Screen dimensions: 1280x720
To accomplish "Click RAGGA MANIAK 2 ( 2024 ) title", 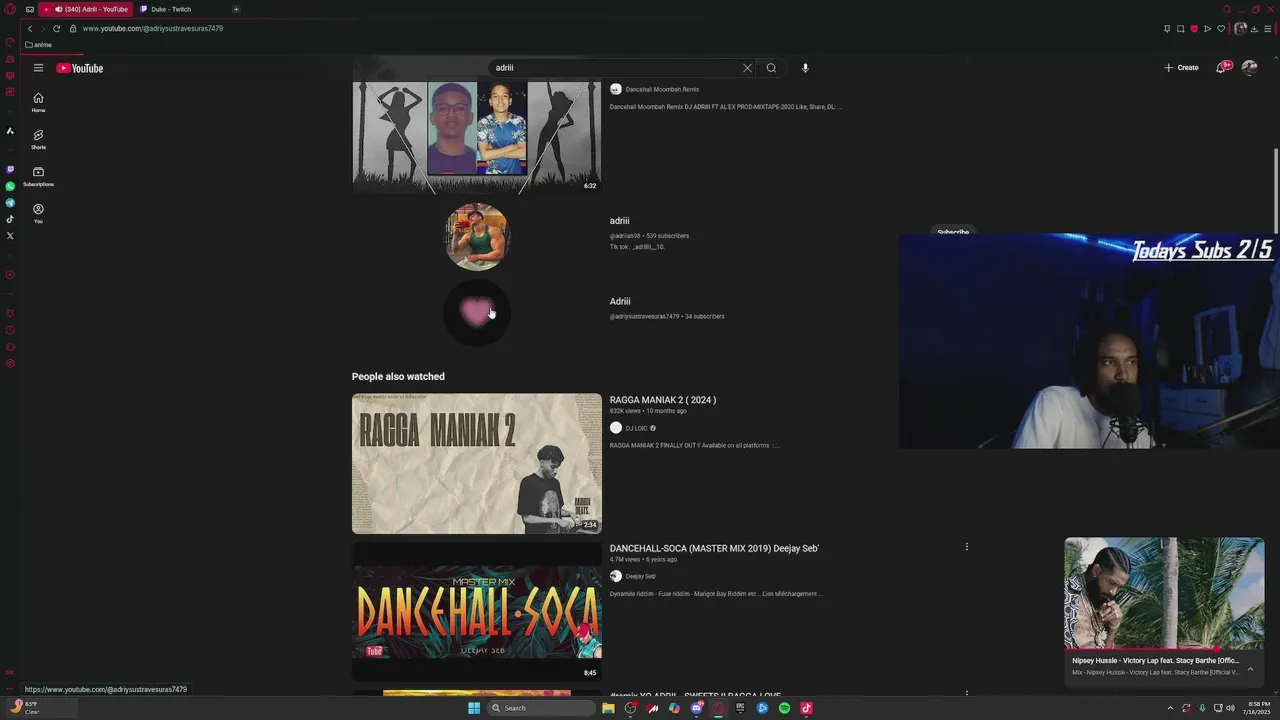I will coord(663,400).
